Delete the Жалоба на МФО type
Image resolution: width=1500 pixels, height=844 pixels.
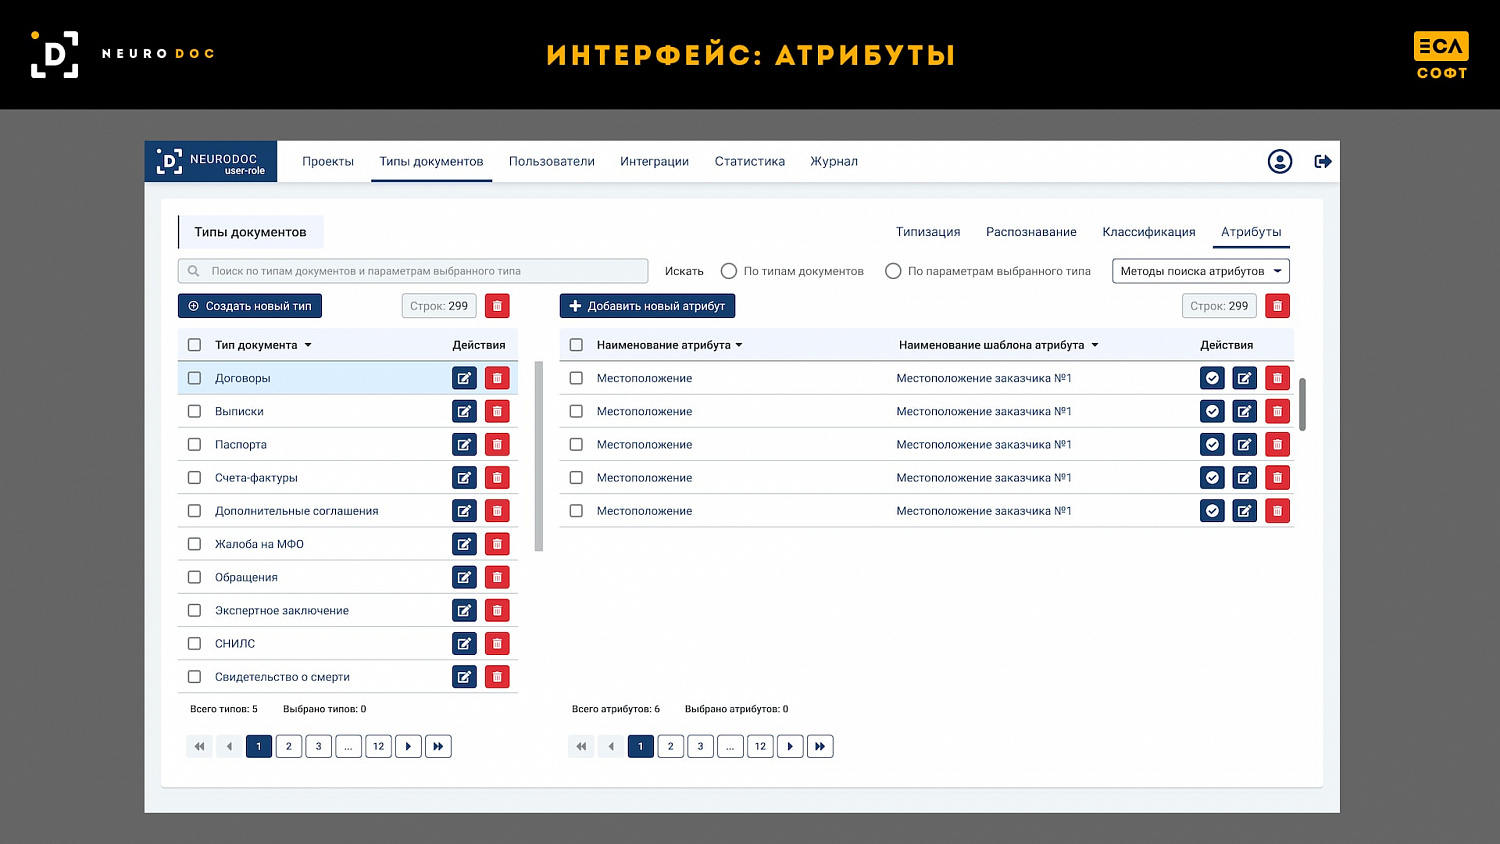pos(497,544)
